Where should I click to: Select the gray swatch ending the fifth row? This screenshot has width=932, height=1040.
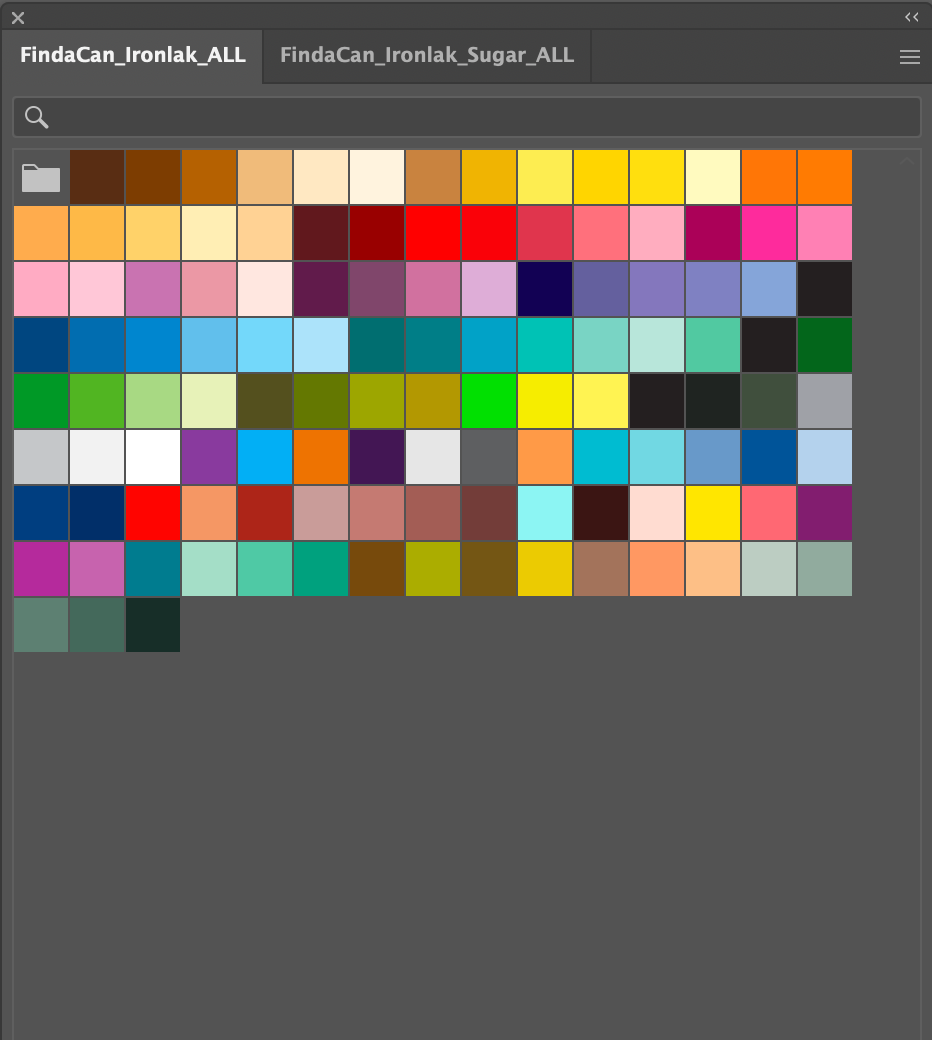click(825, 401)
